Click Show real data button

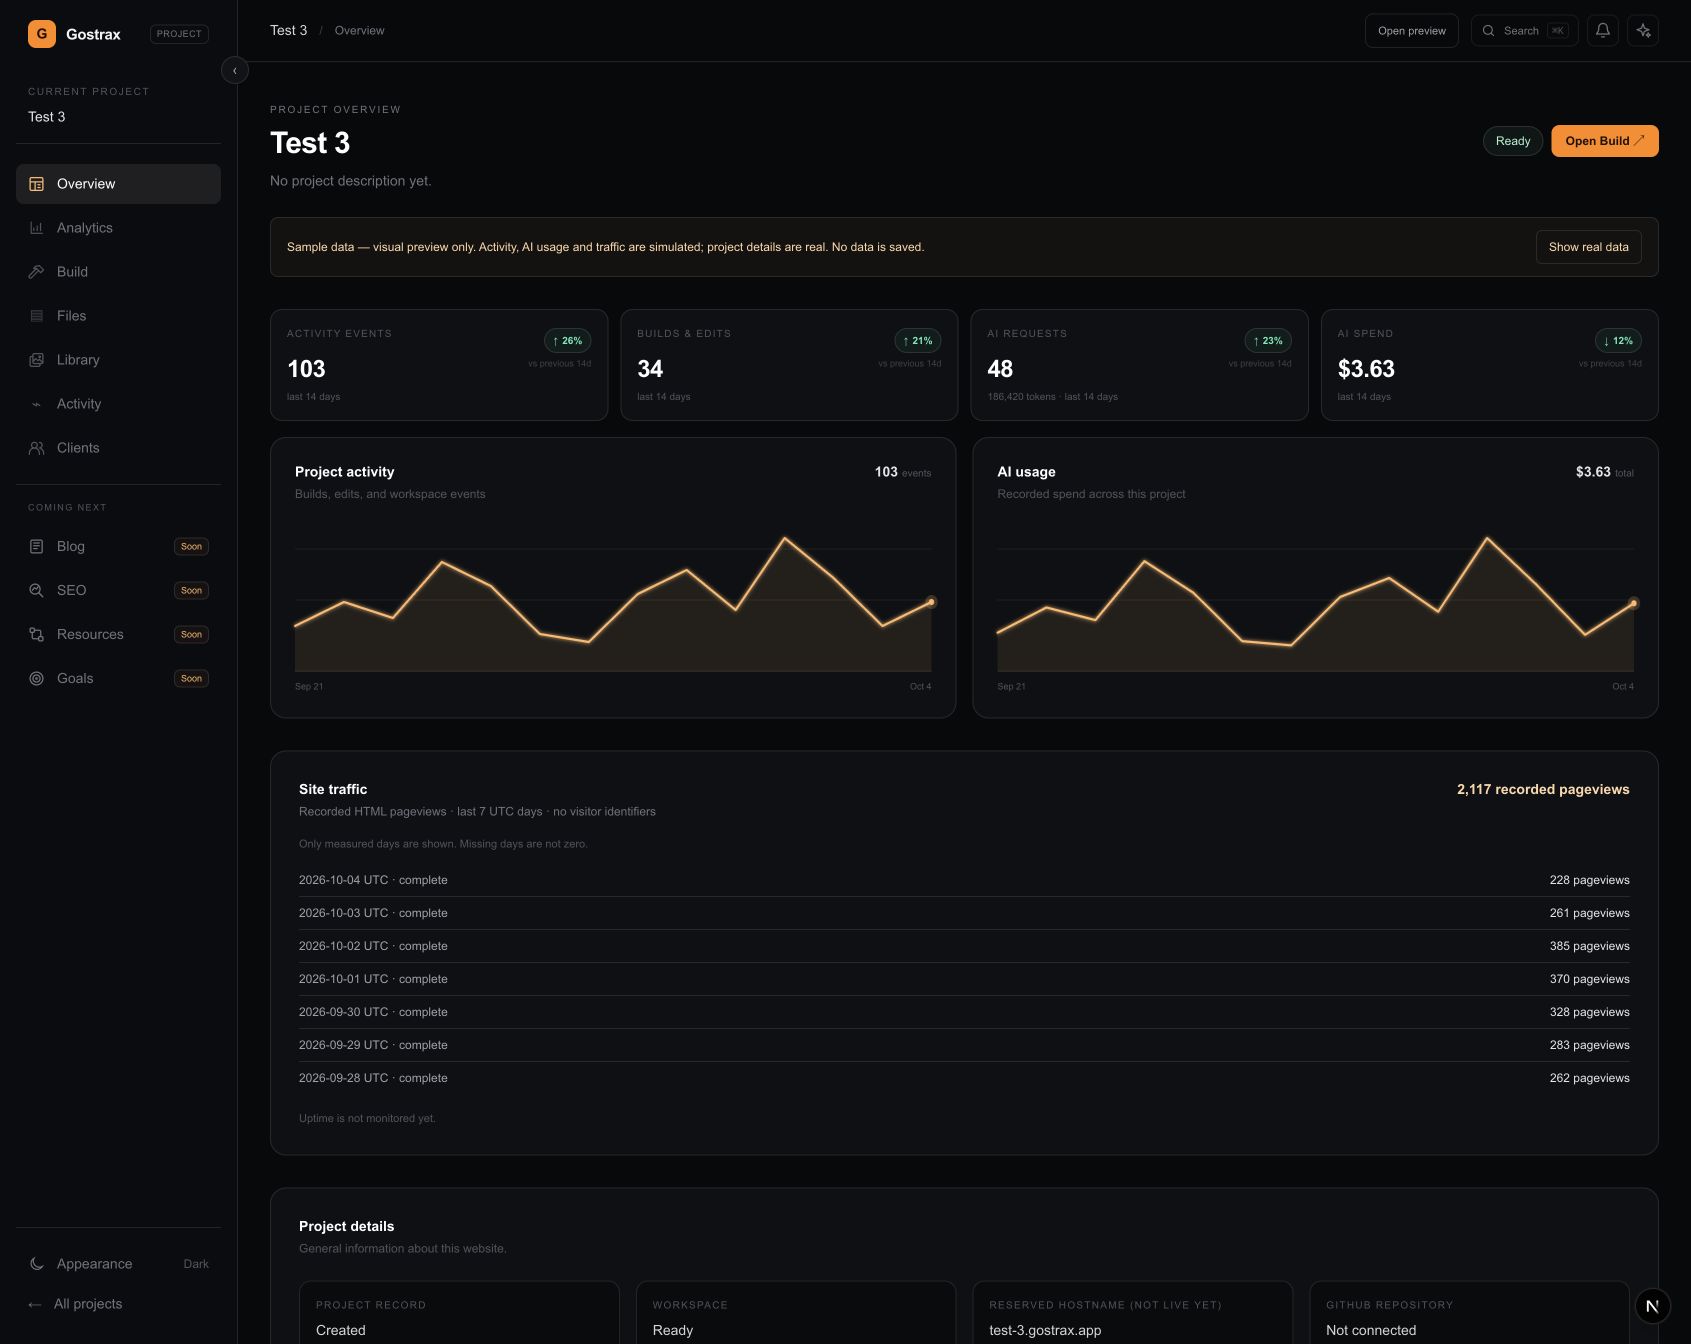click(1588, 247)
